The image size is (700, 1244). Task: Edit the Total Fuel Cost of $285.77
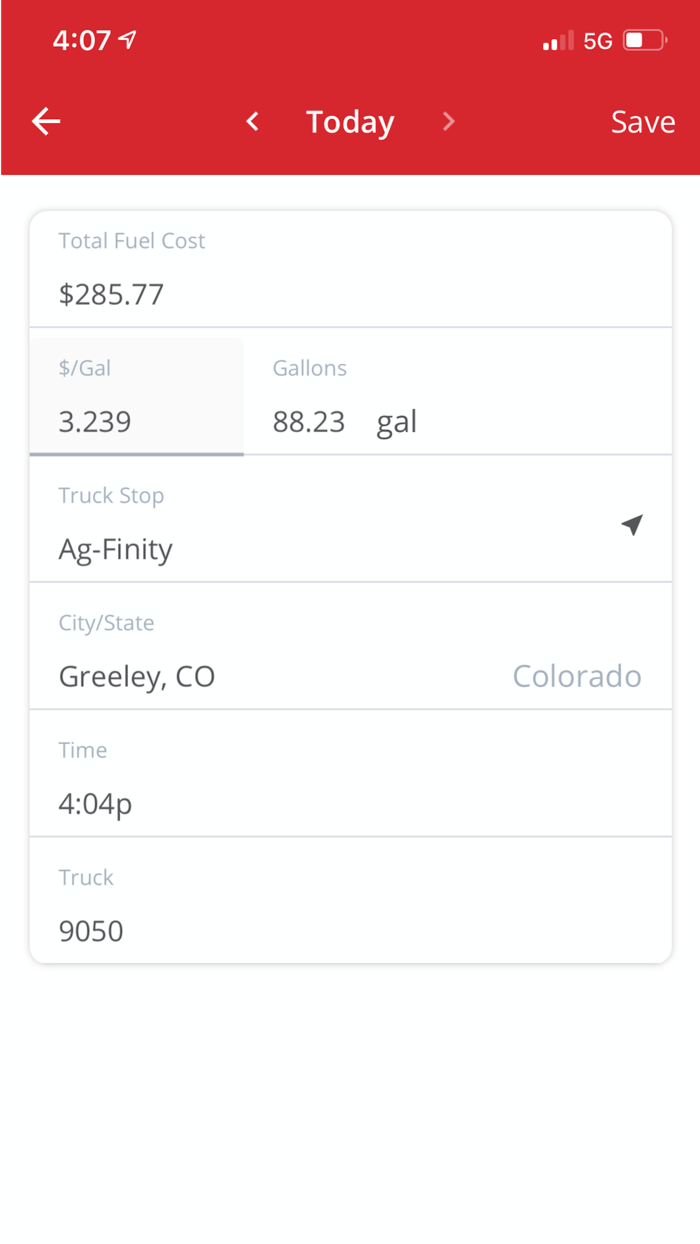click(x=109, y=294)
